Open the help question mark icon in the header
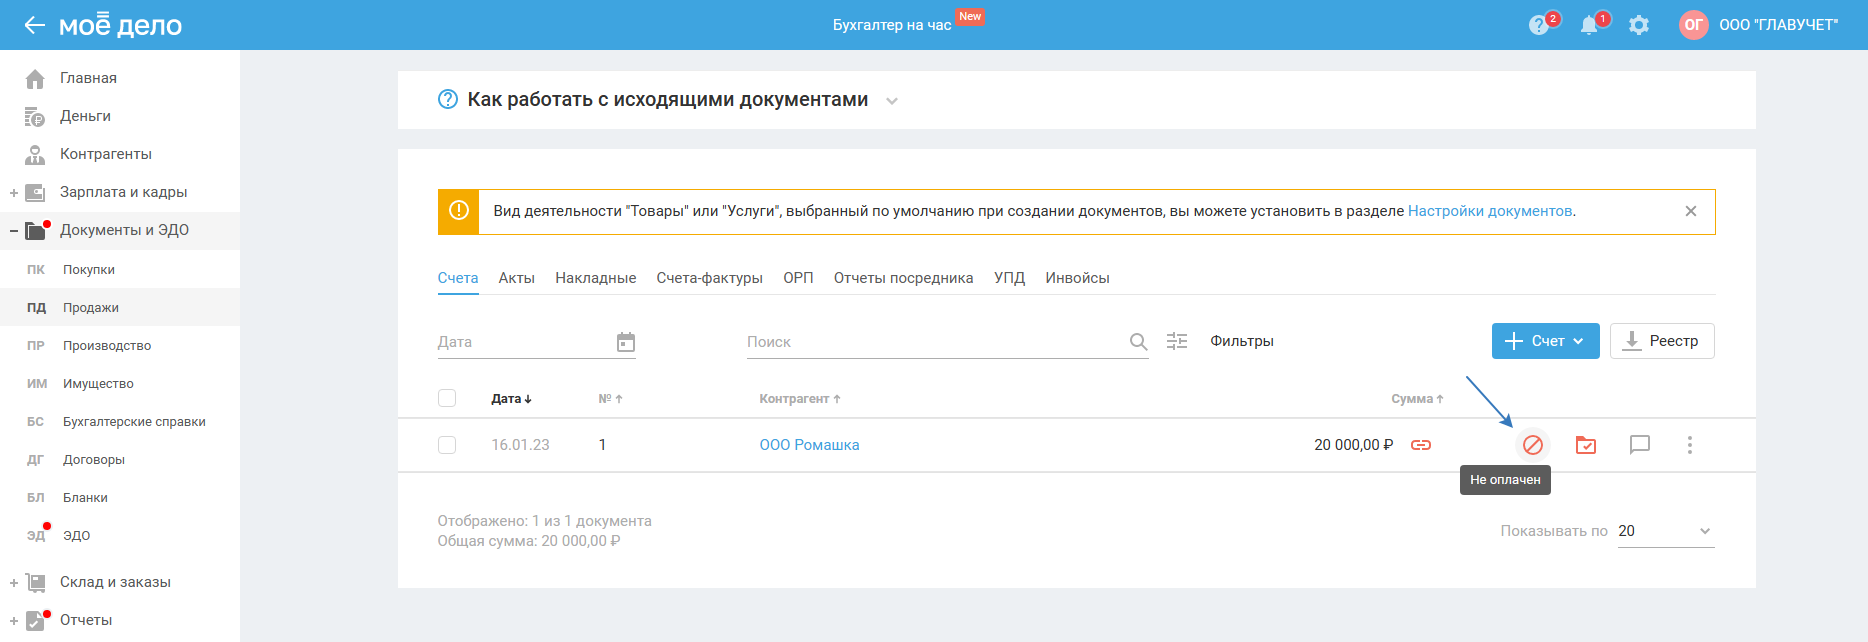 pyautogui.click(x=1539, y=25)
